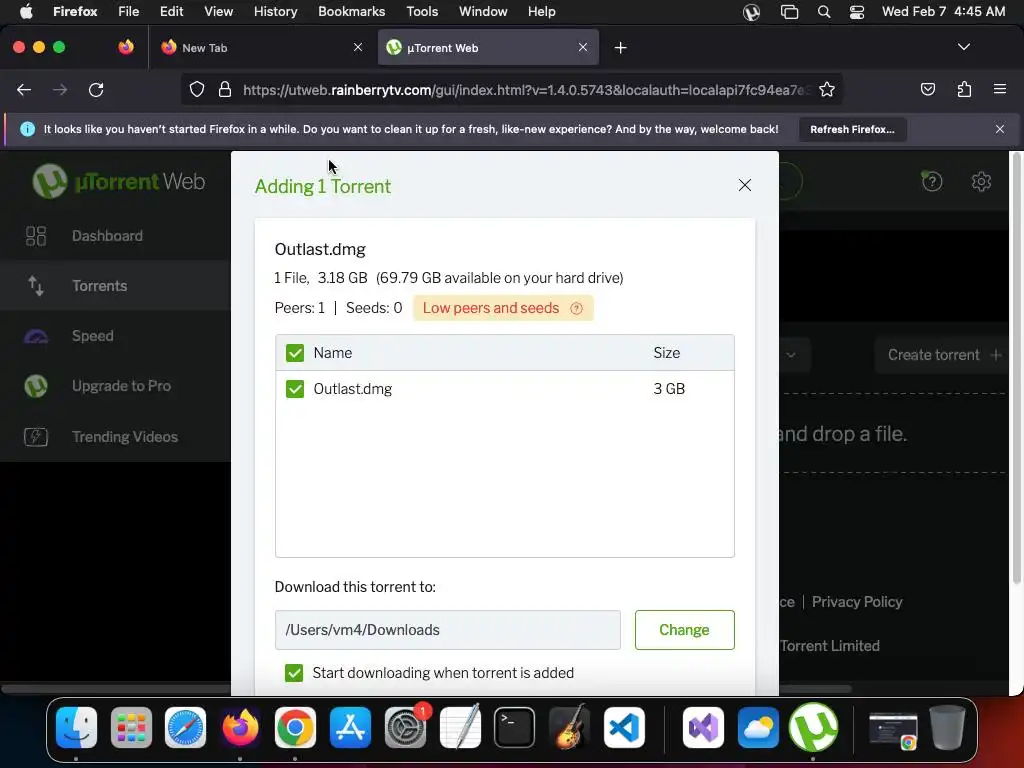
Task: Go back with browser back arrow
Action: coord(24,89)
